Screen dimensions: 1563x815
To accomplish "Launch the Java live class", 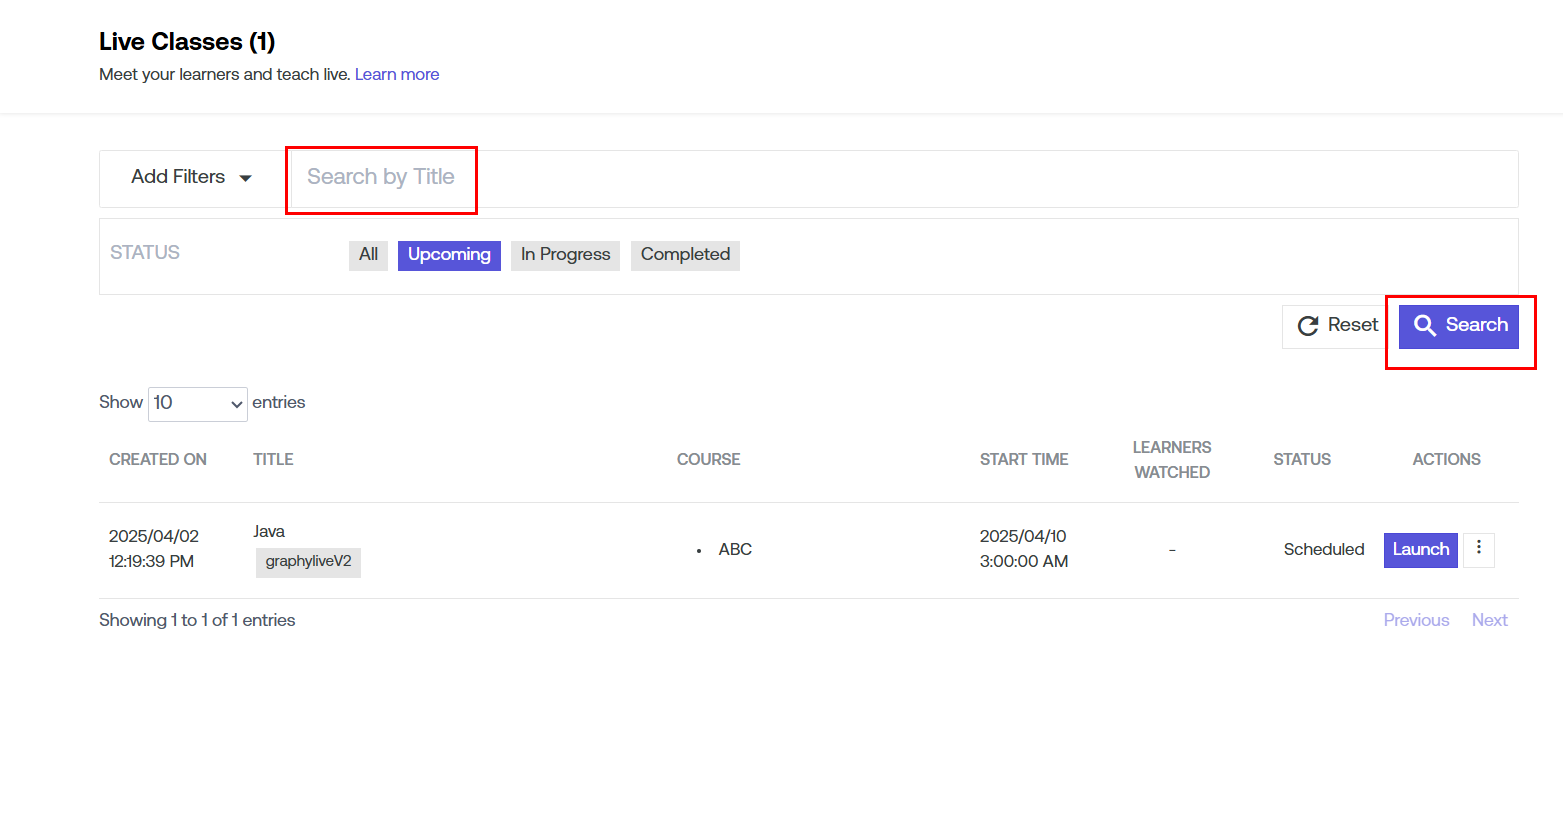I will click(x=1420, y=550).
